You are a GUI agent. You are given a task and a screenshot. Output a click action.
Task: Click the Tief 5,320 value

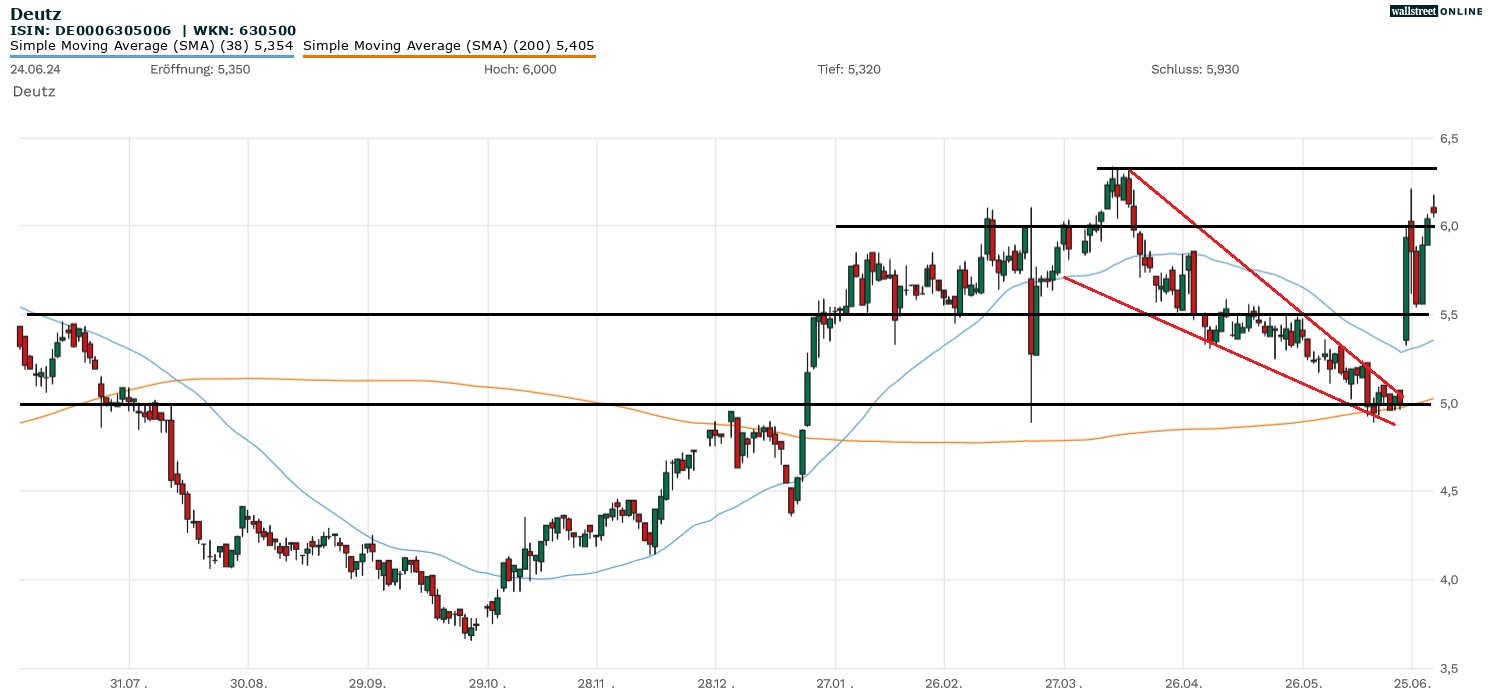point(849,69)
